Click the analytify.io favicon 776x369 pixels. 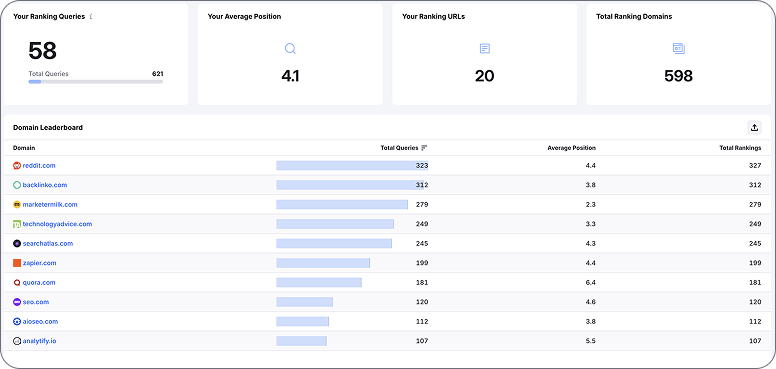tap(17, 341)
